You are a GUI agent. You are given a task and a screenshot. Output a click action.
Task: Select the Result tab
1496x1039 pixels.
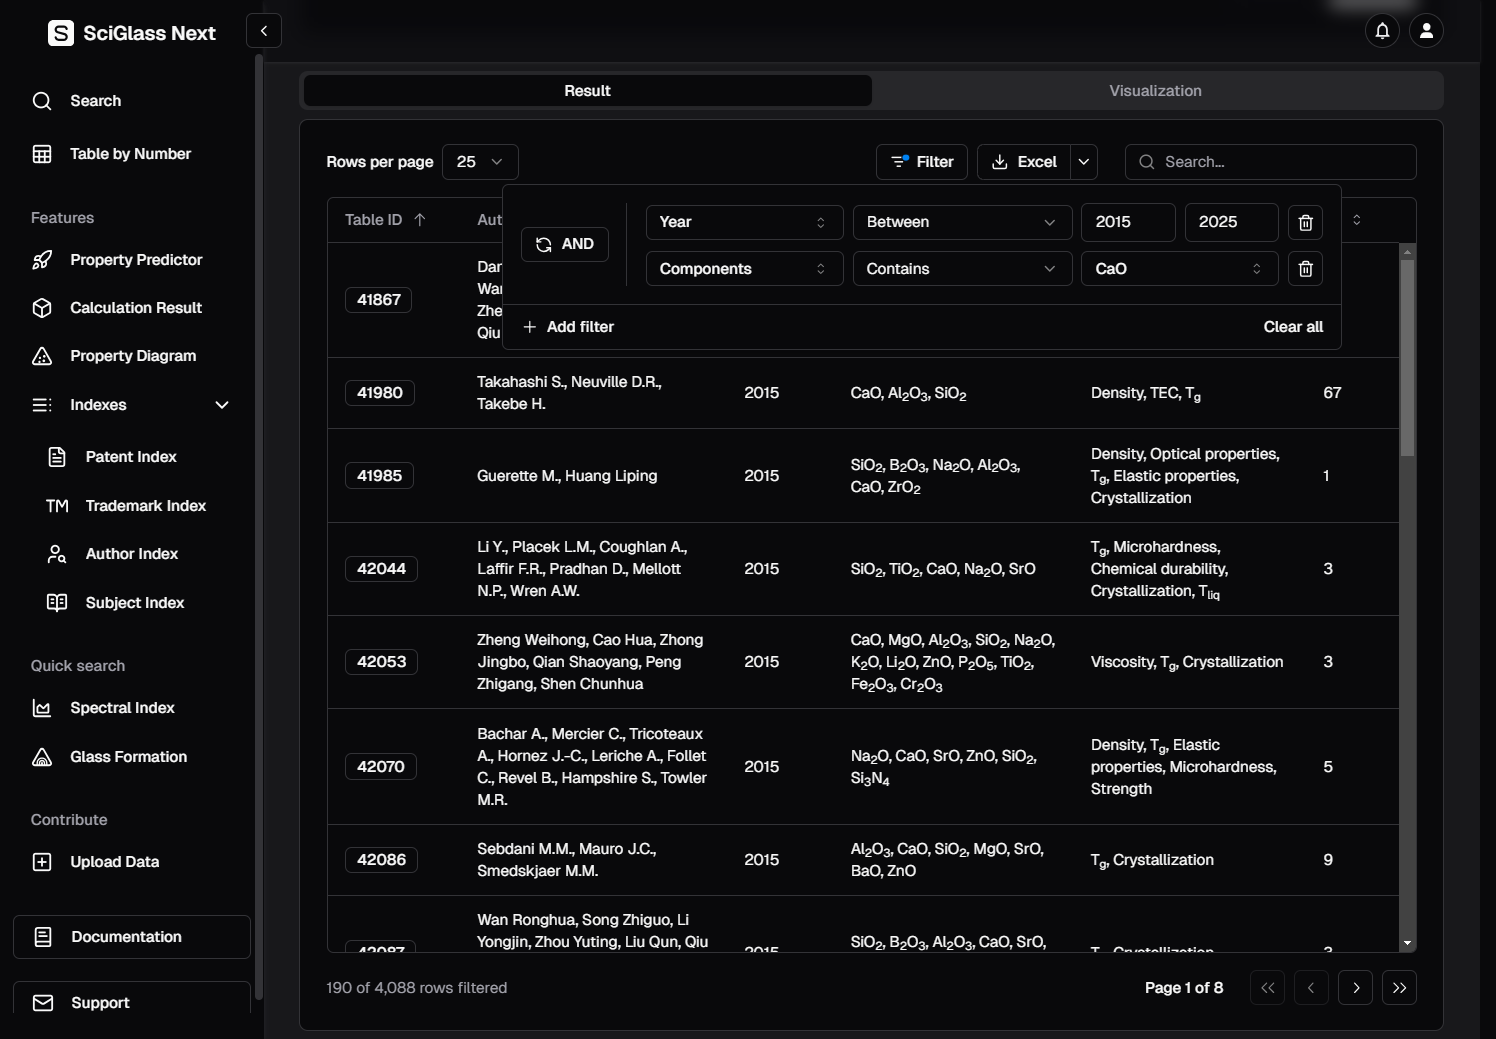pyautogui.click(x=587, y=91)
